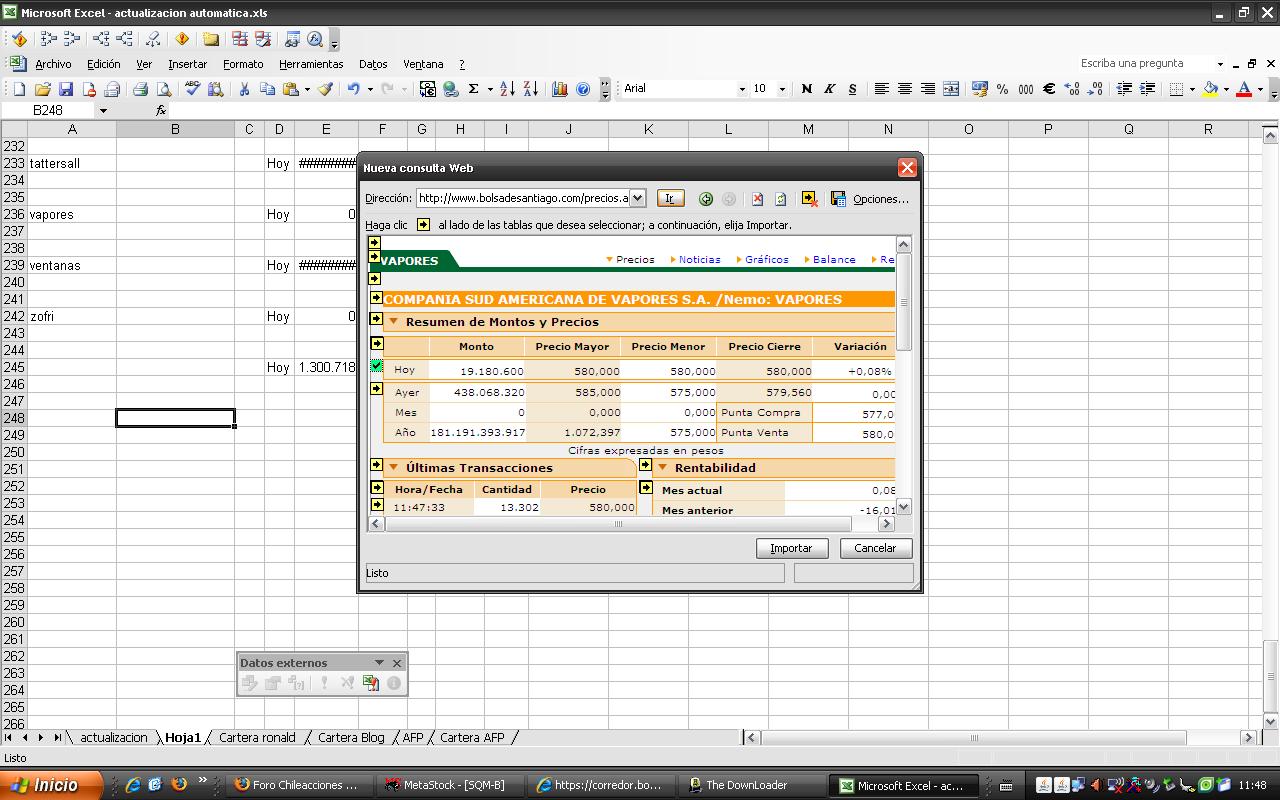1280x800 pixels.
Task: Open the Insertar menu
Action: tap(187, 64)
